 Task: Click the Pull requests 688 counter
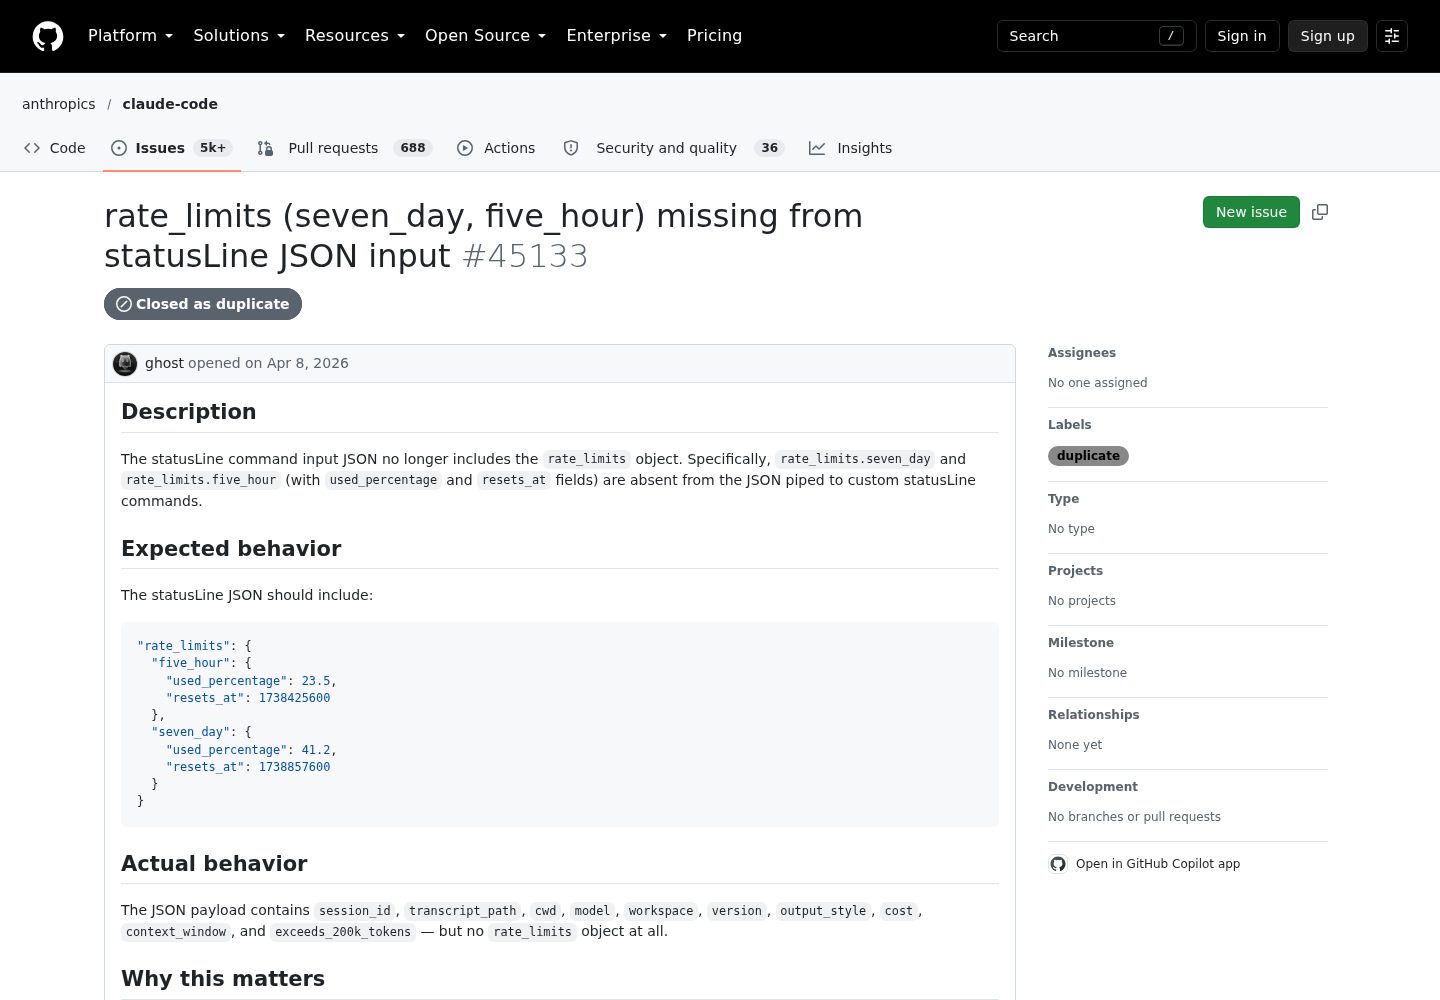pyautogui.click(x=413, y=148)
